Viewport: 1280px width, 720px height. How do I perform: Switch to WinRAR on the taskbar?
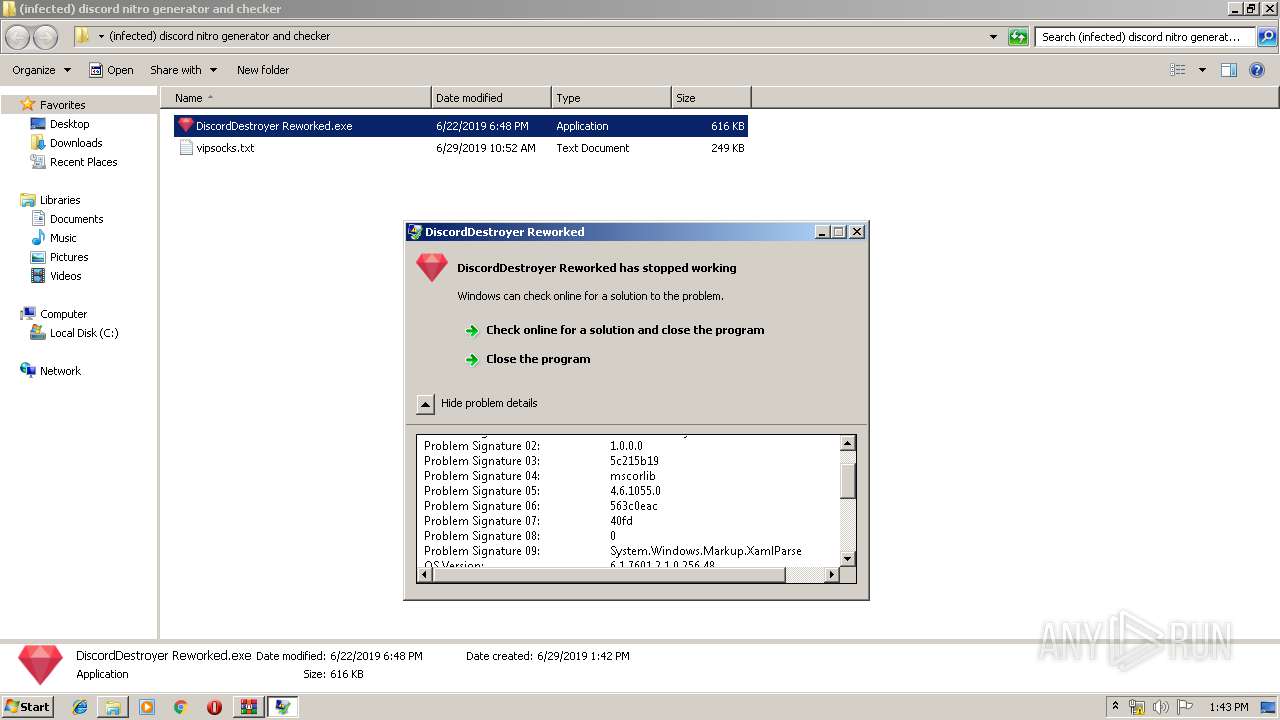(248, 707)
